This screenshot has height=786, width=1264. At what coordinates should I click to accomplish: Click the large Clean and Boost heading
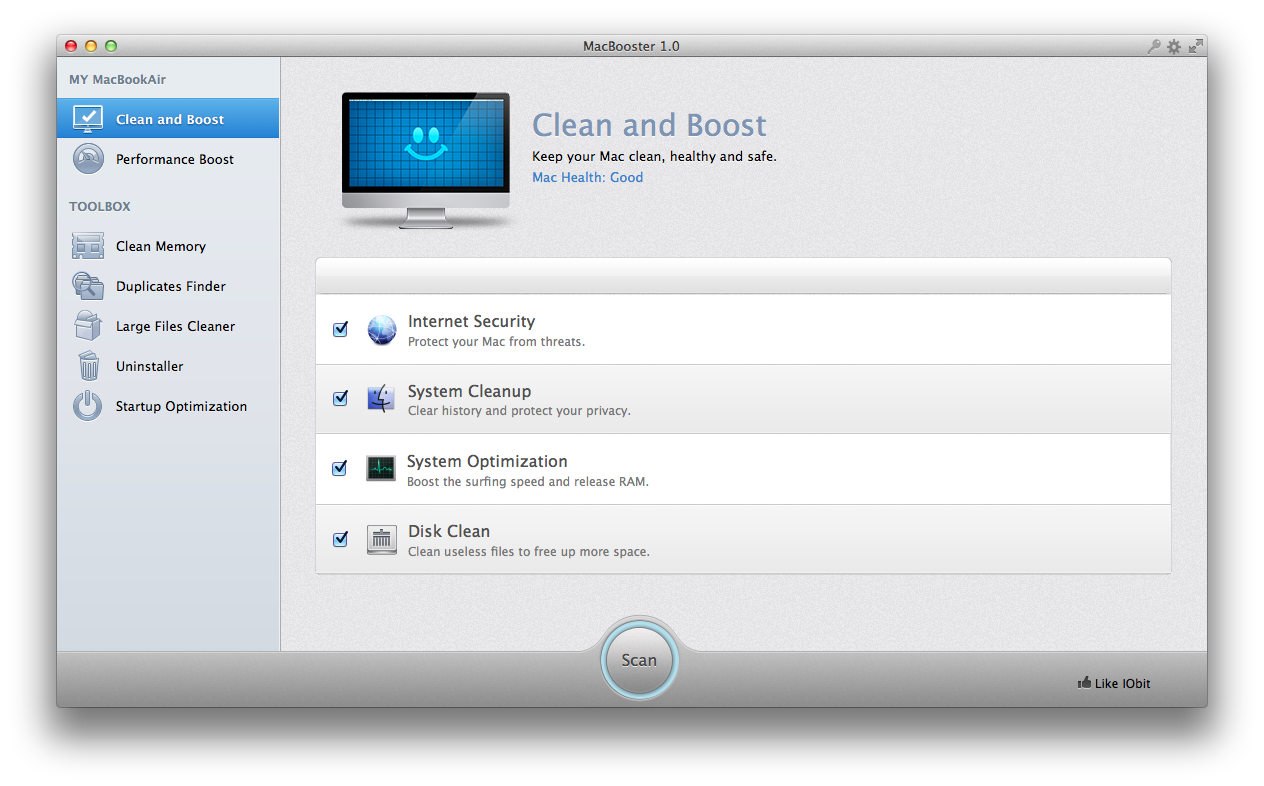pos(649,125)
